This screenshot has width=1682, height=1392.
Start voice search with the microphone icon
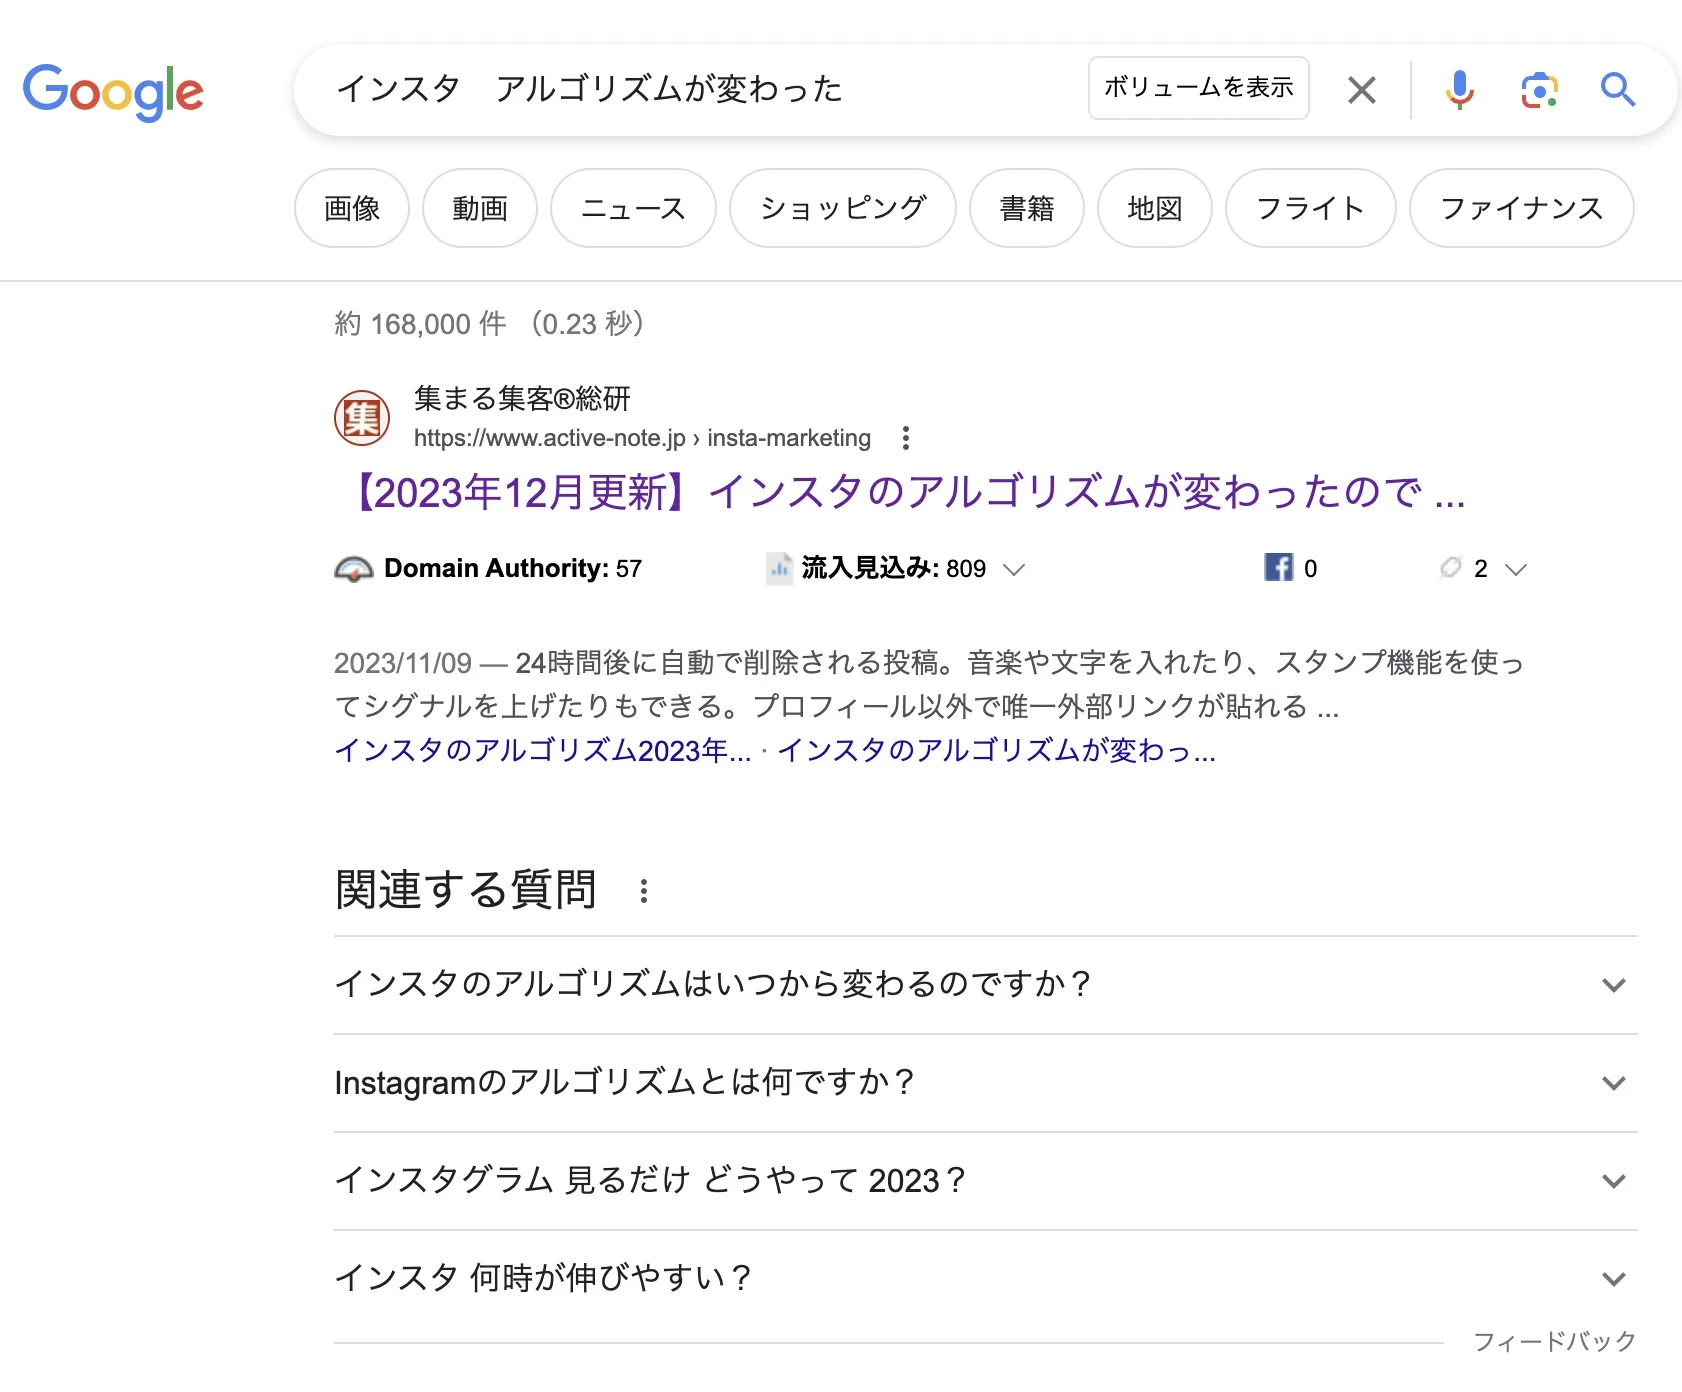click(x=1459, y=90)
